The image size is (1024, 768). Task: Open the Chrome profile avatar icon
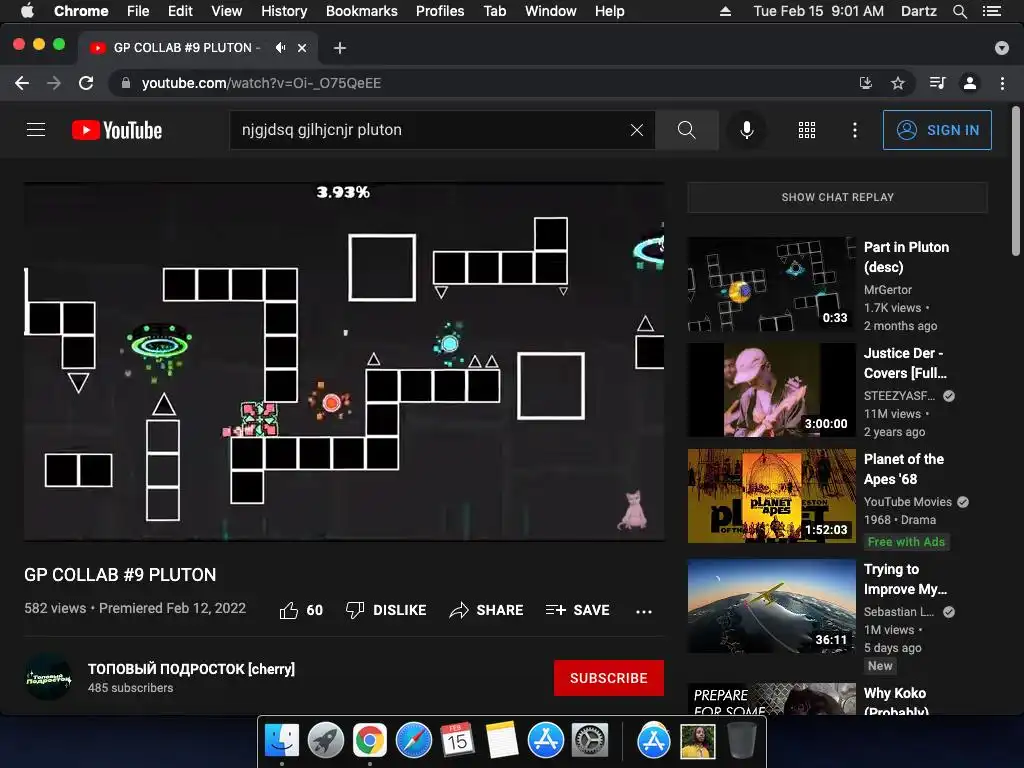tap(970, 83)
